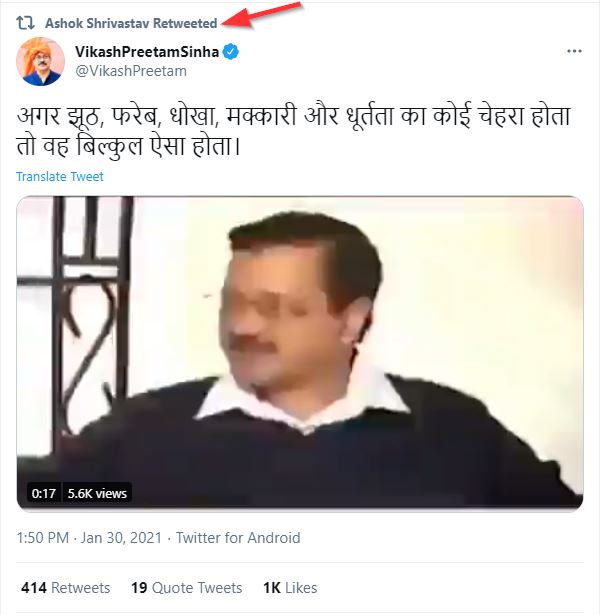Image resolution: width=604 pixels, height=615 pixels.
Task: Click Translate Tweet
Action: (59, 177)
